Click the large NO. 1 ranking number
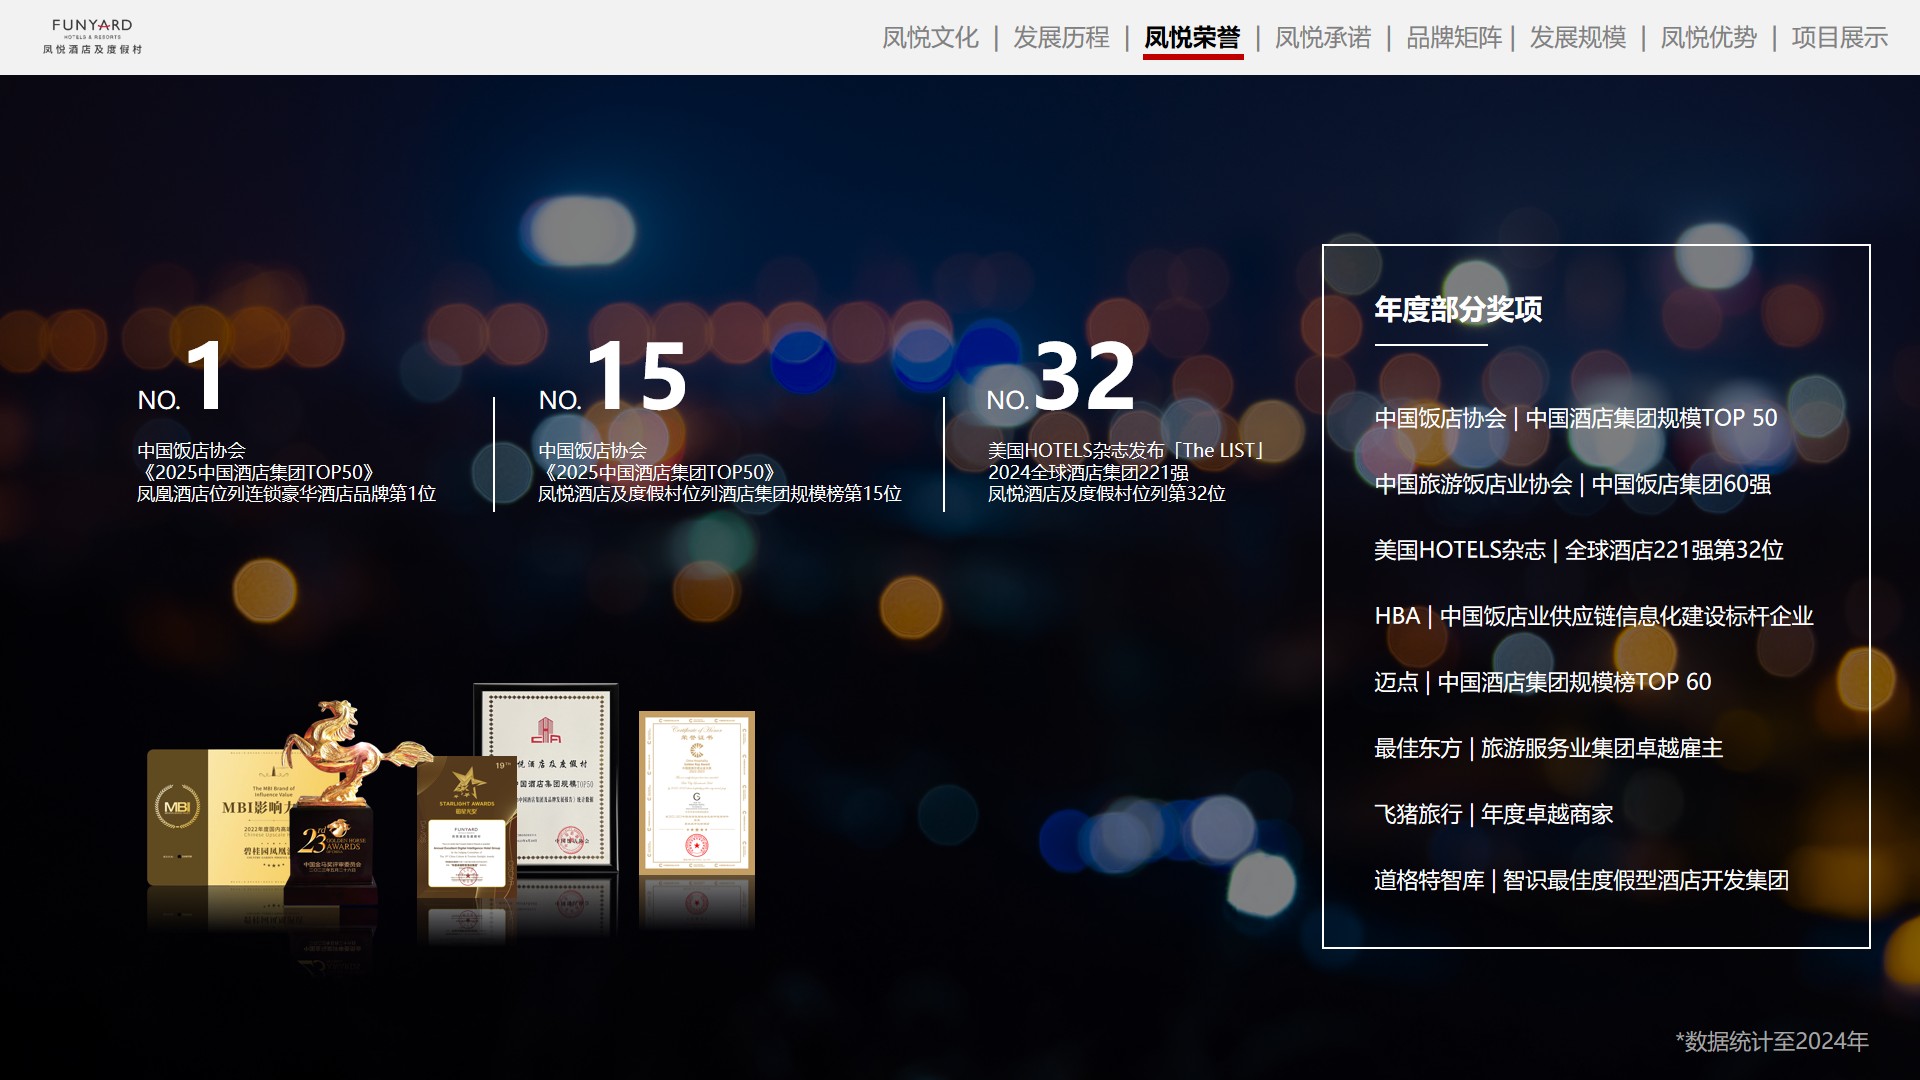This screenshot has height=1080, width=1920. pyautogui.click(x=205, y=375)
